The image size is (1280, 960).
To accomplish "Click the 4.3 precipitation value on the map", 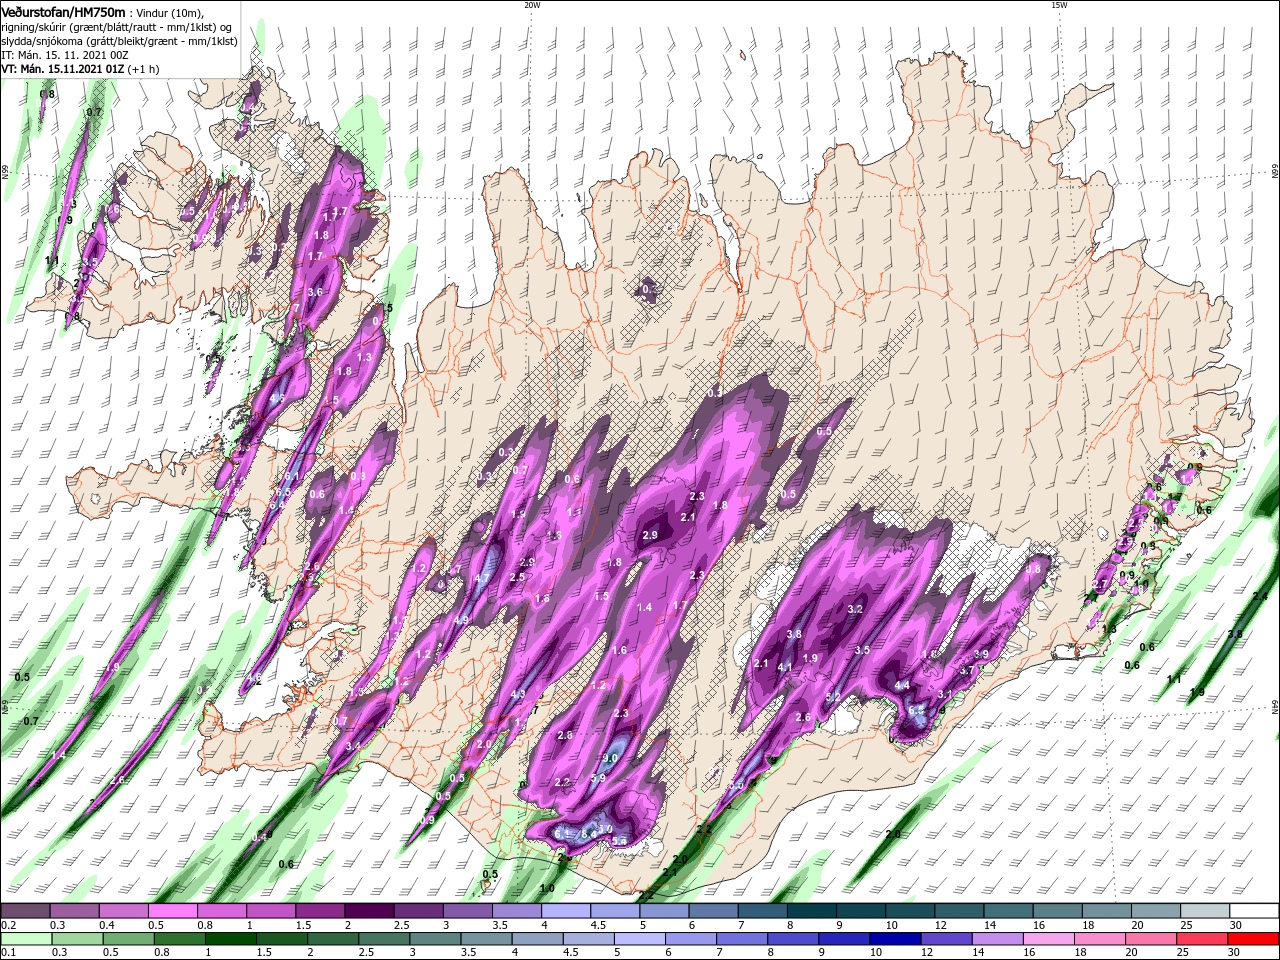I will click(x=518, y=694).
